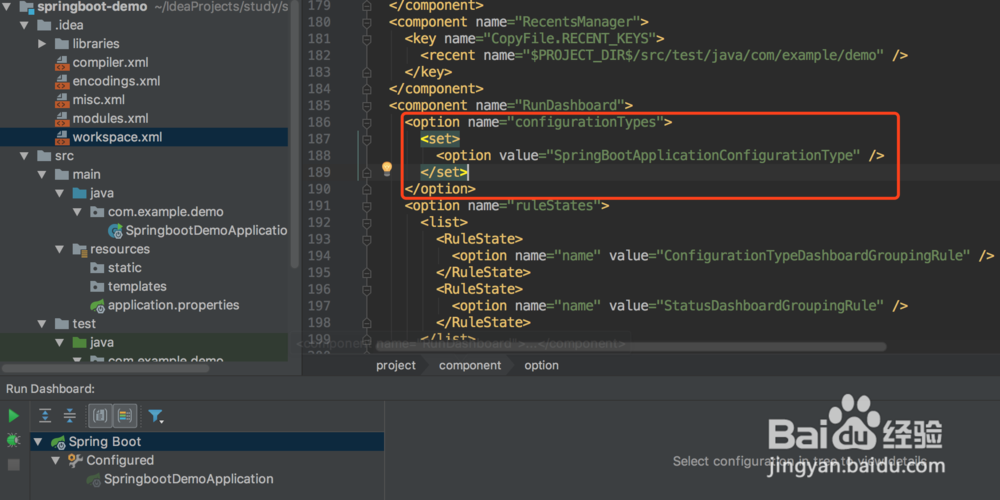Open compiler.xml in project tree
The image size is (1000, 500).
(x=110, y=63)
